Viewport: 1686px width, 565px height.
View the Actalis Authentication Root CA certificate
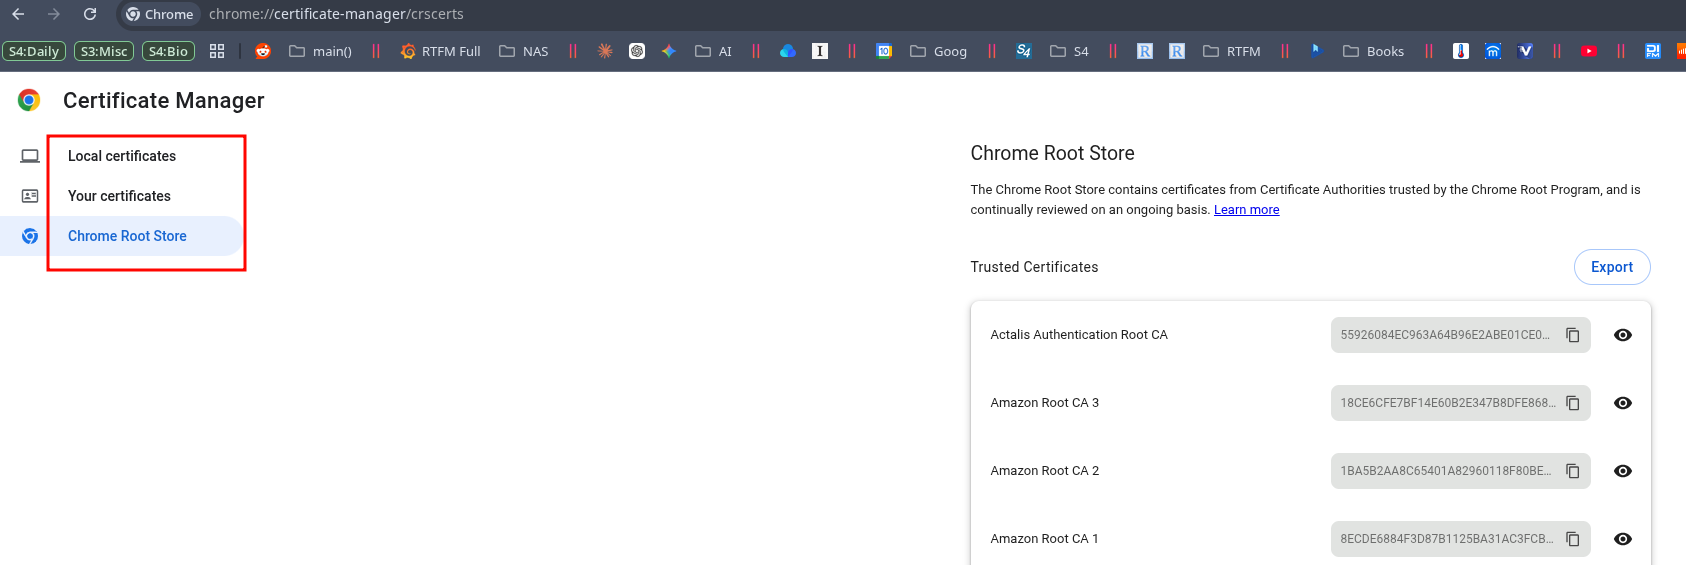(1622, 335)
